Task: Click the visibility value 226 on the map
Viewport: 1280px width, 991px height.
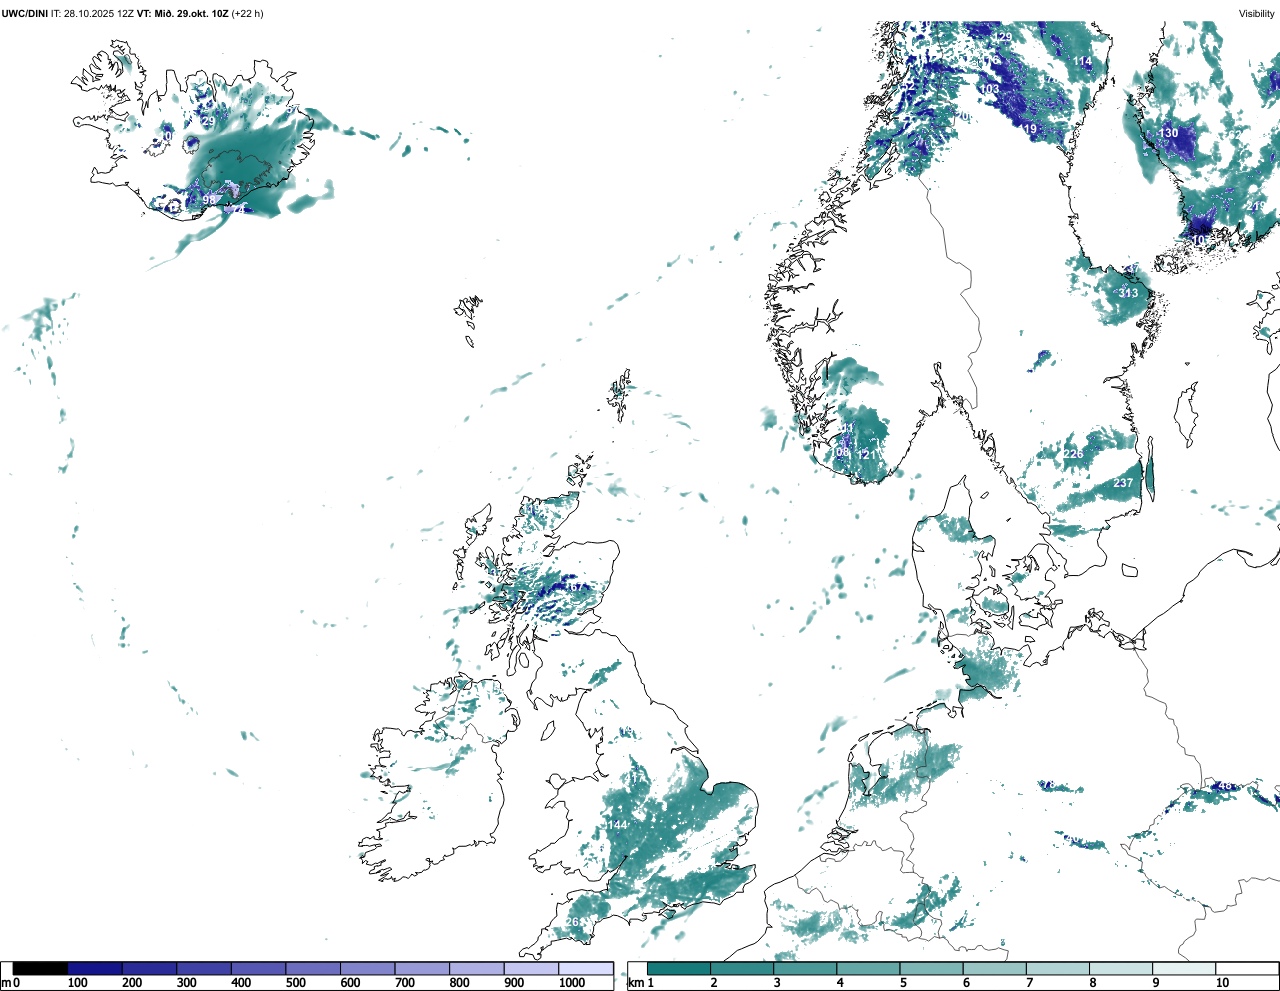Action: pyautogui.click(x=1073, y=454)
